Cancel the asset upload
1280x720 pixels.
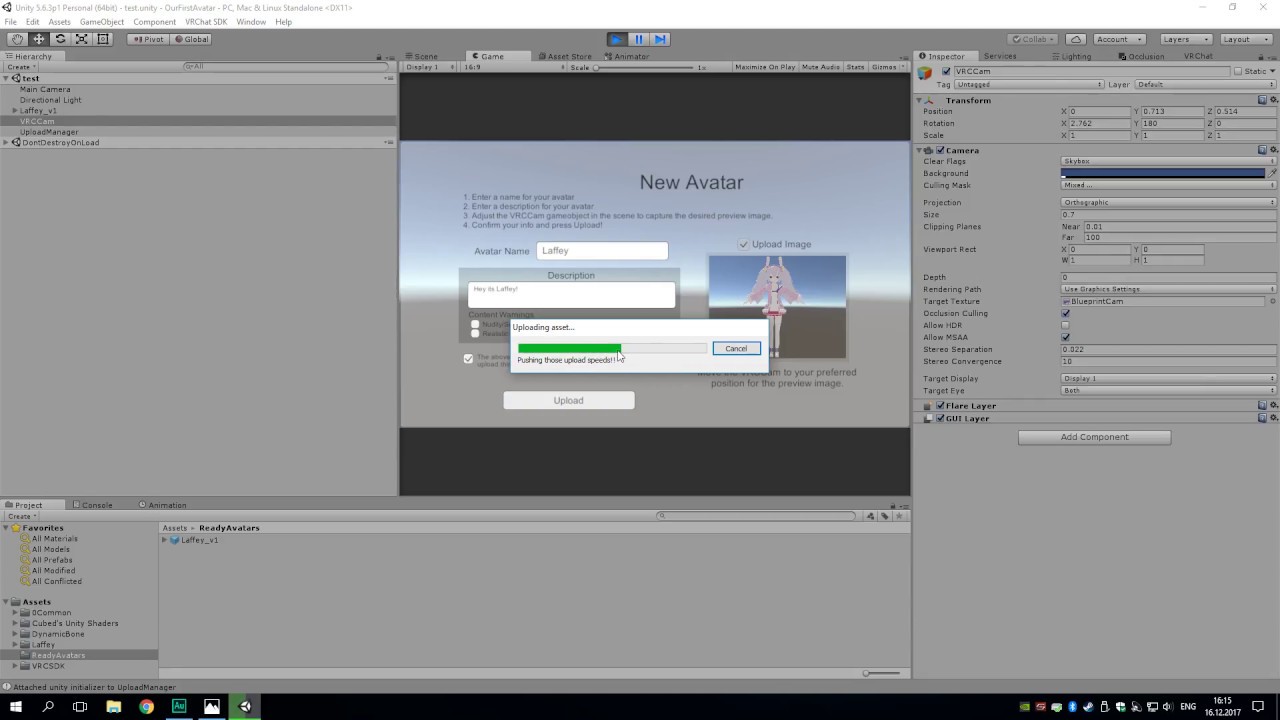(736, 348)
